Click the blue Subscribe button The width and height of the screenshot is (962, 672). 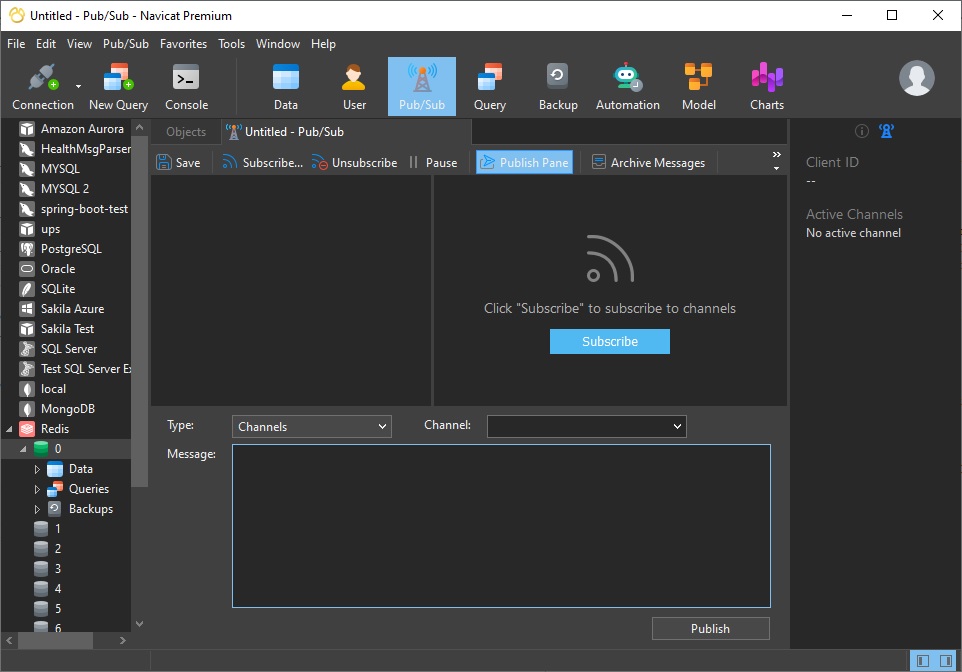610,341
